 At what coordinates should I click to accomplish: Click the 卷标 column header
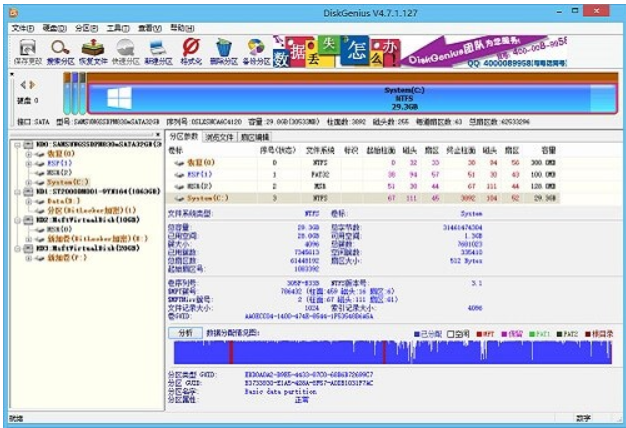[x=175, y=151]
